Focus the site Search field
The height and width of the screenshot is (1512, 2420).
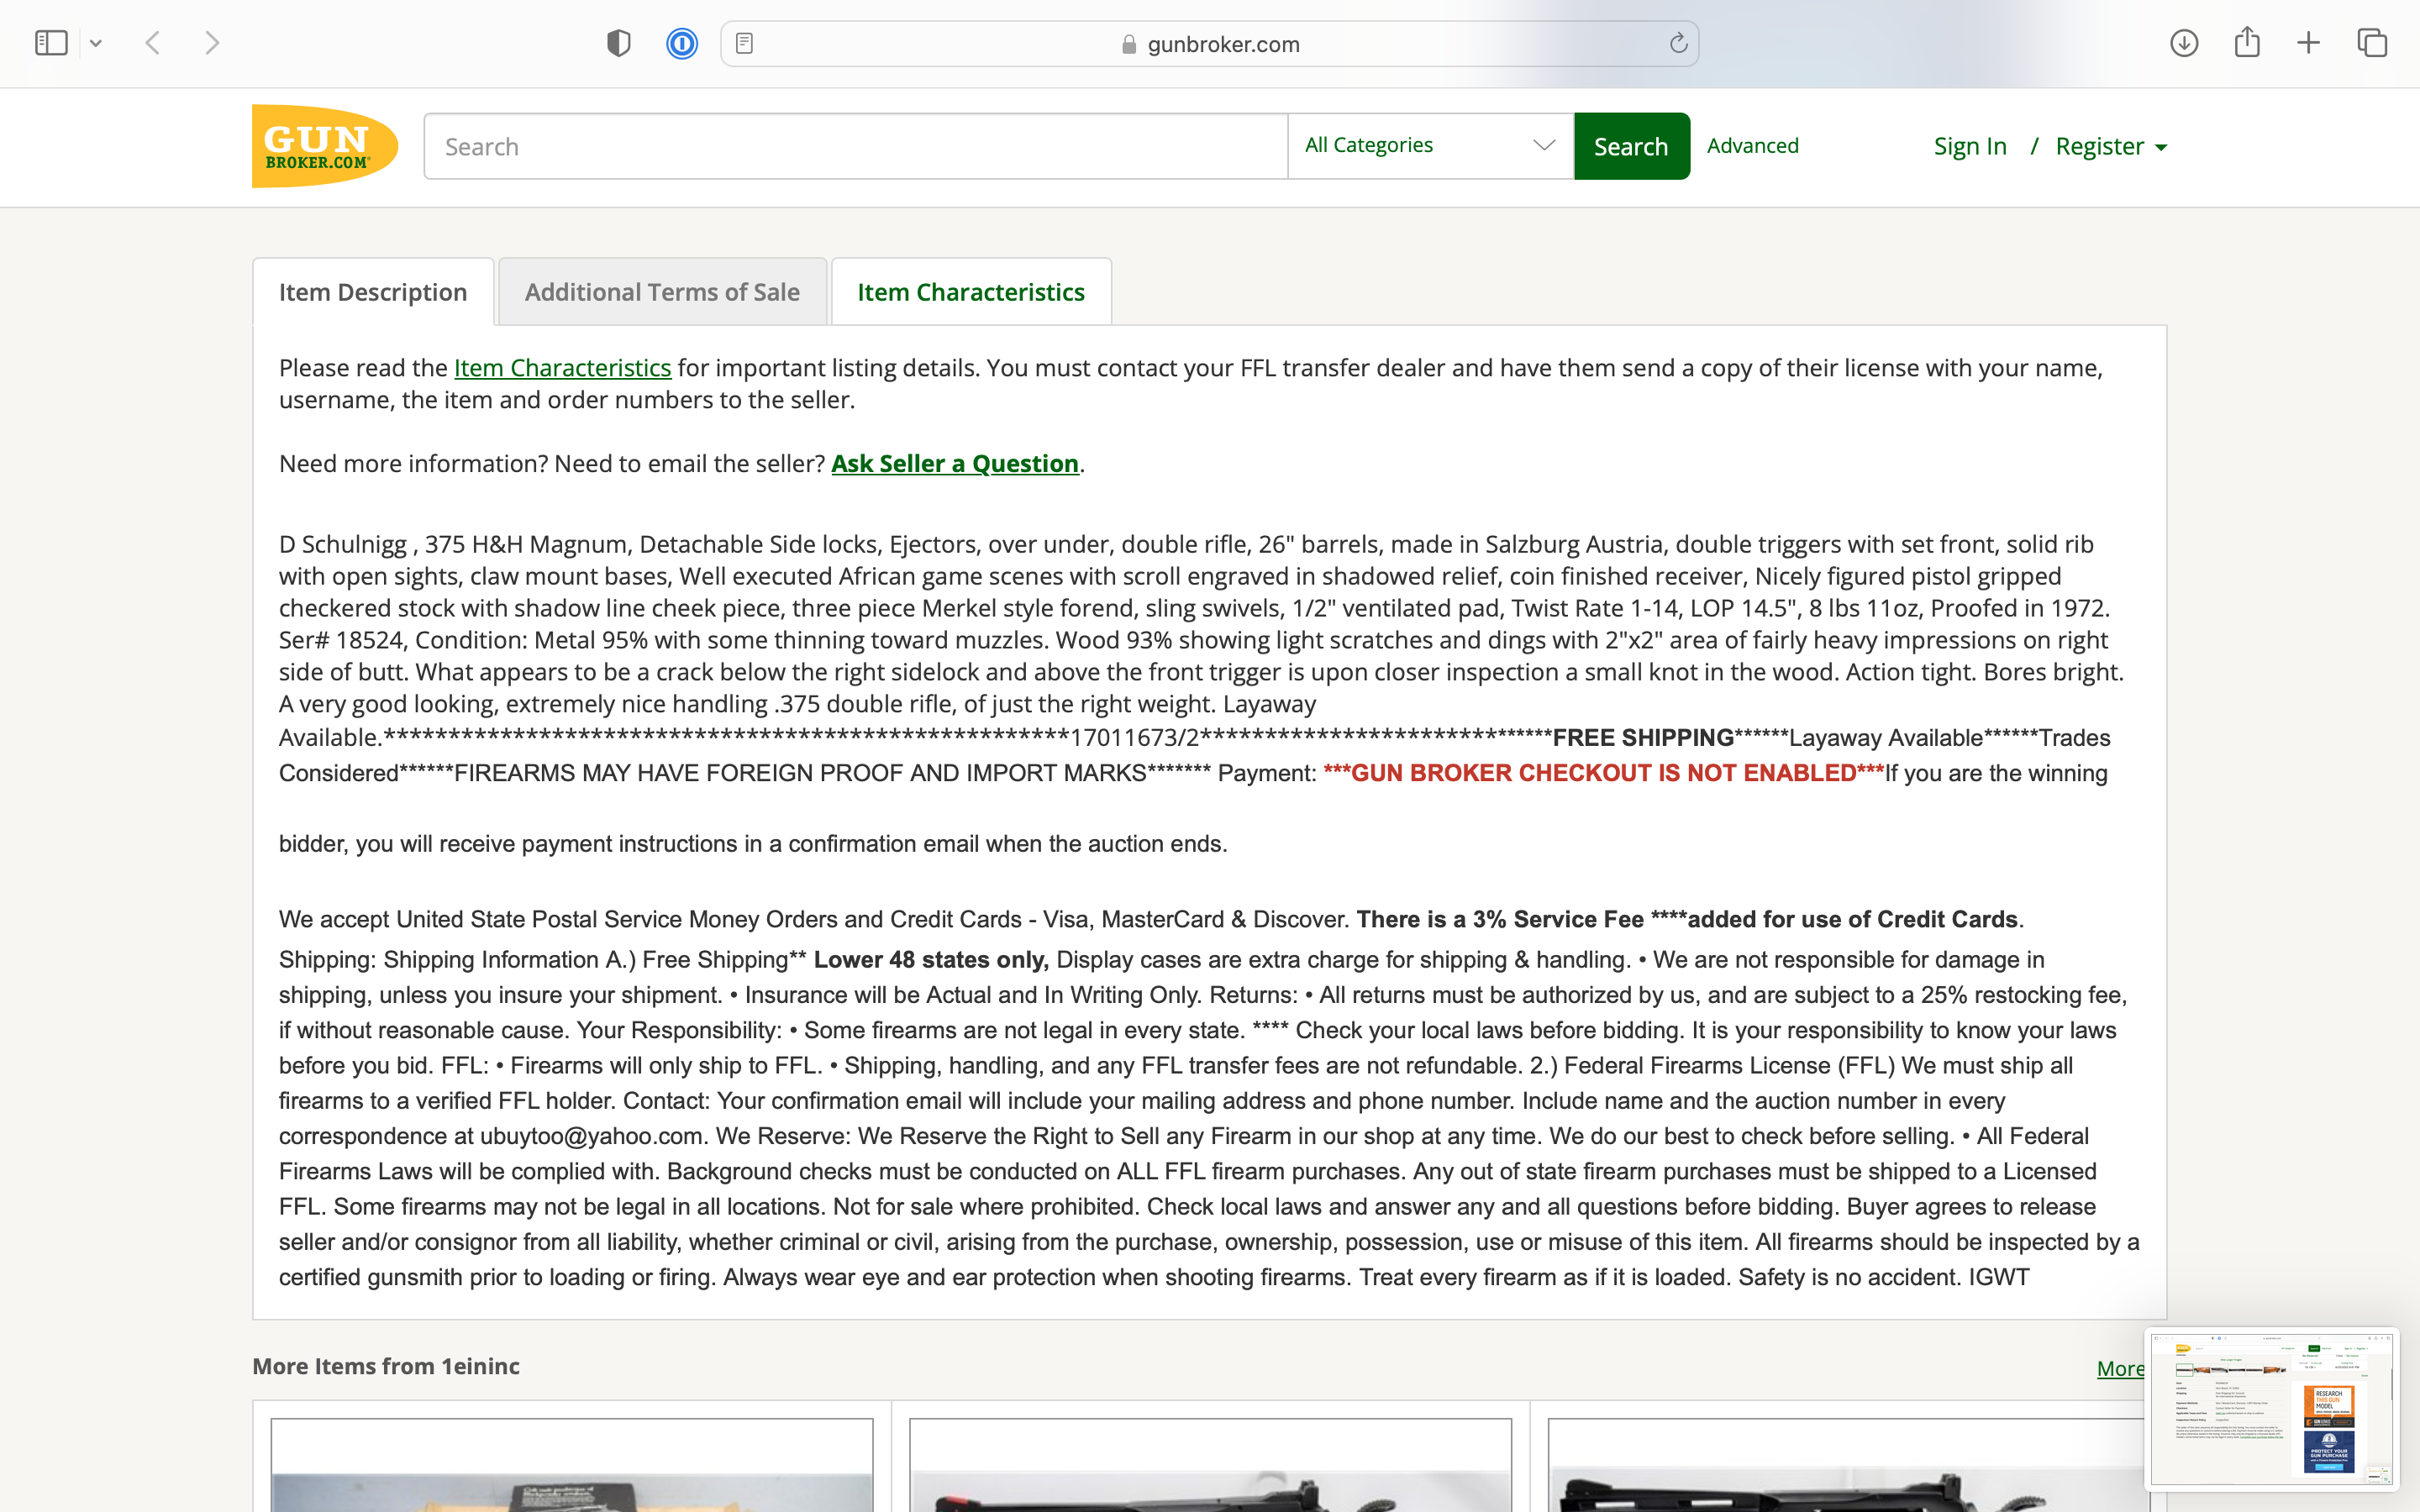(856, 146)
